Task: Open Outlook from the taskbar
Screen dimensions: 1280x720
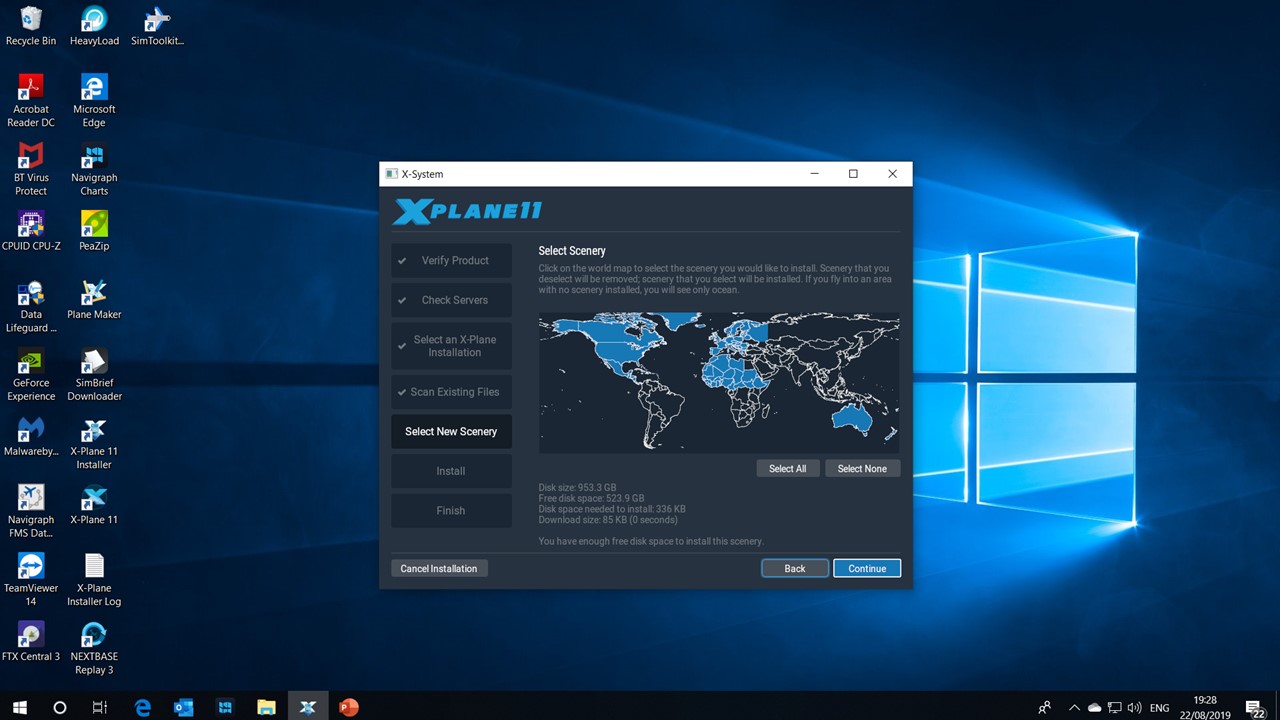Action: pyautogui.click(x=184, y=707)
